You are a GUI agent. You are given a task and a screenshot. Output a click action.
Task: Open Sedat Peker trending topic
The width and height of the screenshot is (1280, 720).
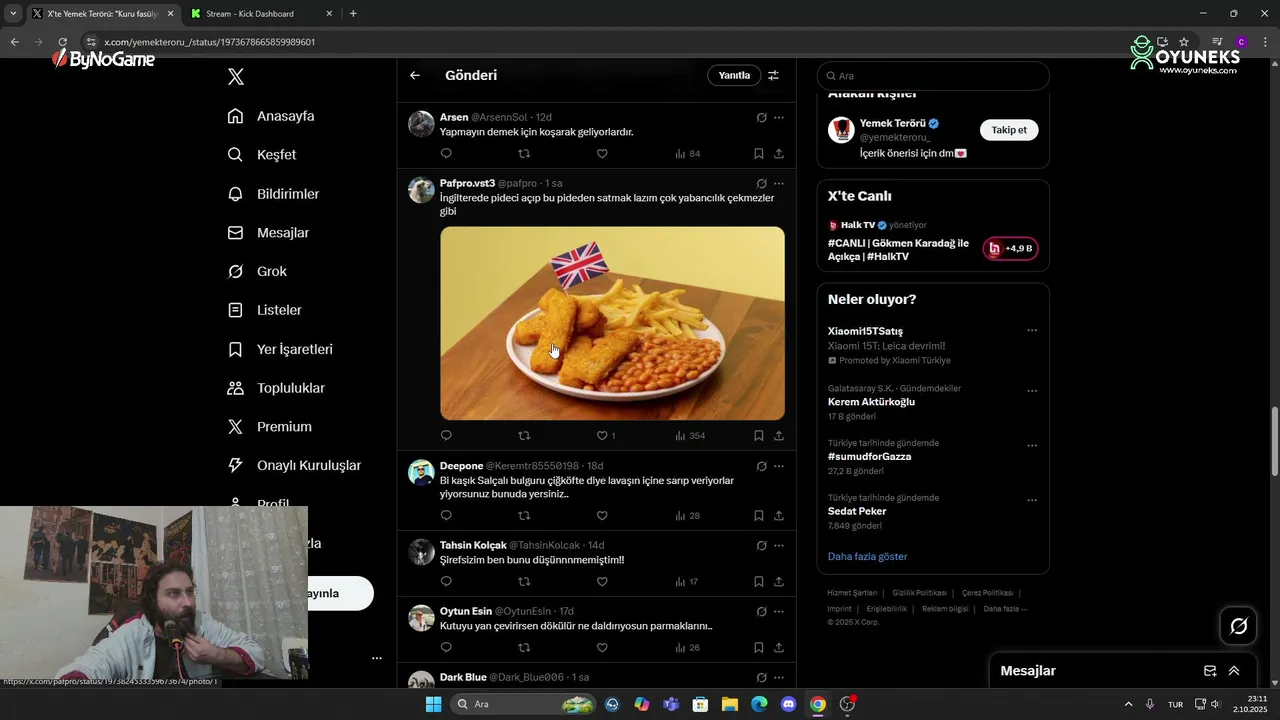coord(857,511)
